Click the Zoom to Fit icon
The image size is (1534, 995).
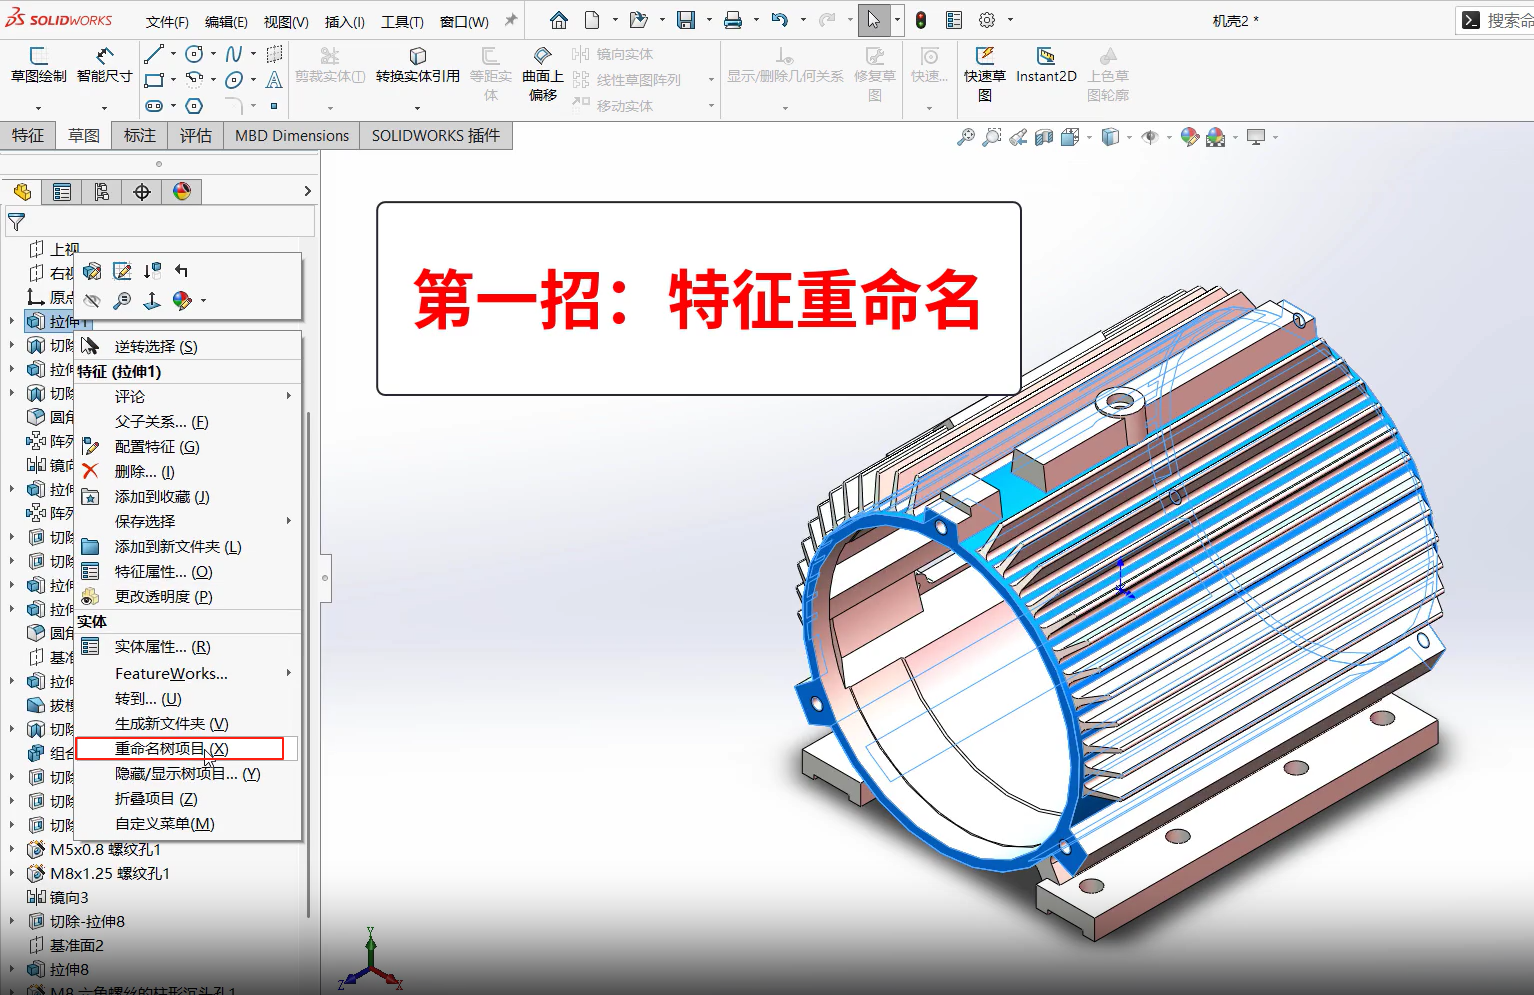(x=965, y=137)
